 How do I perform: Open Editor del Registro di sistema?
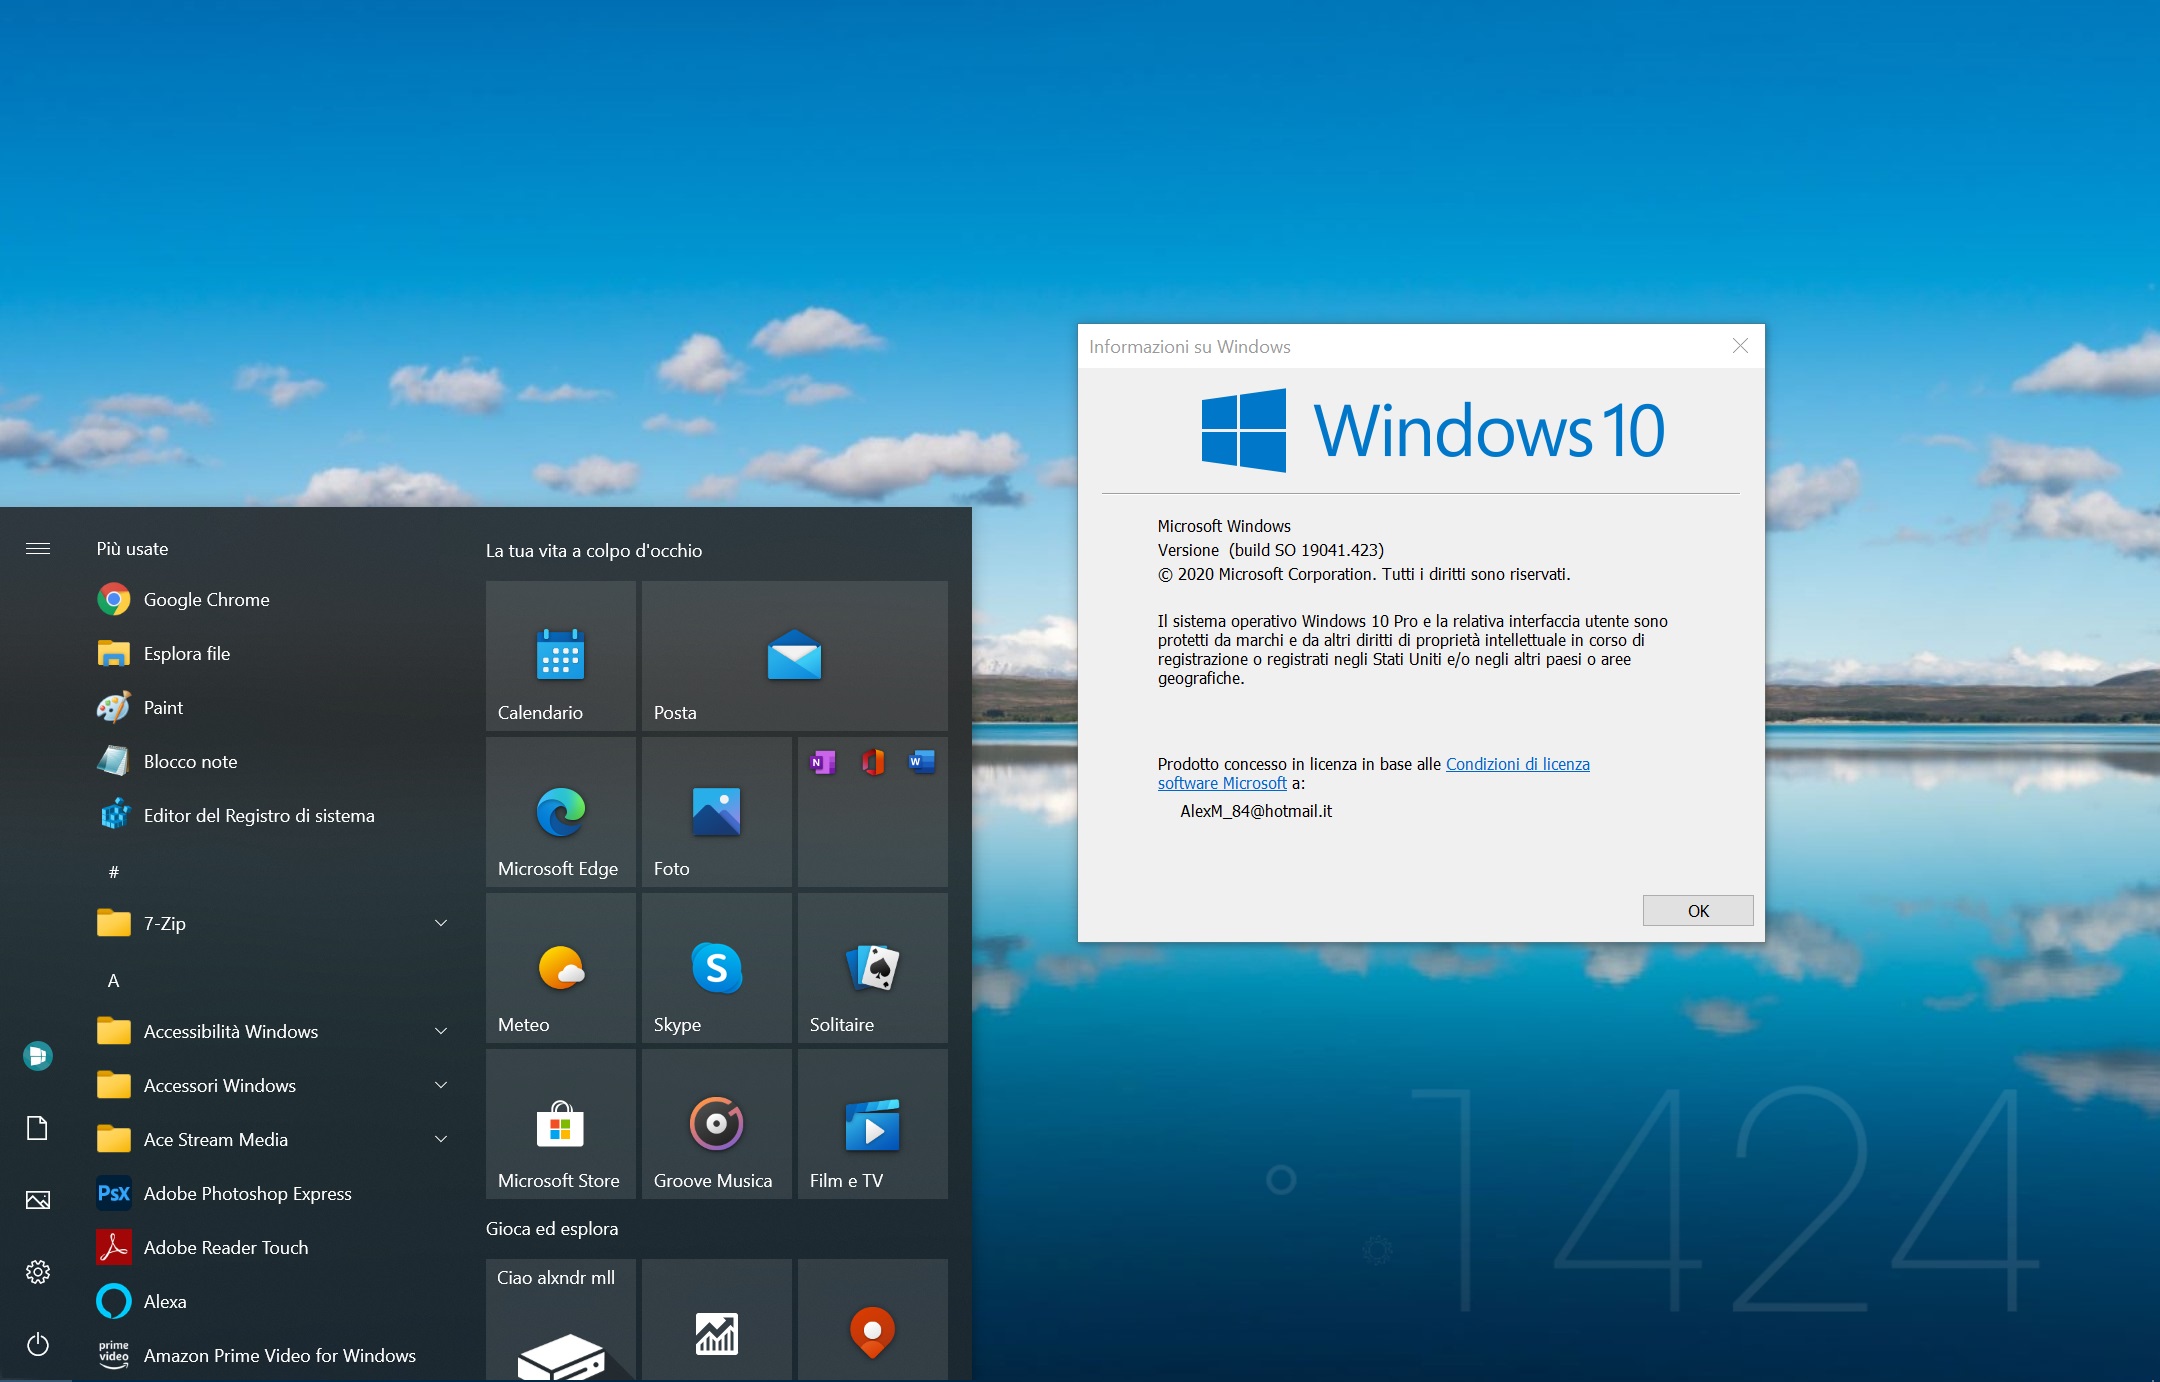point(270,816)
